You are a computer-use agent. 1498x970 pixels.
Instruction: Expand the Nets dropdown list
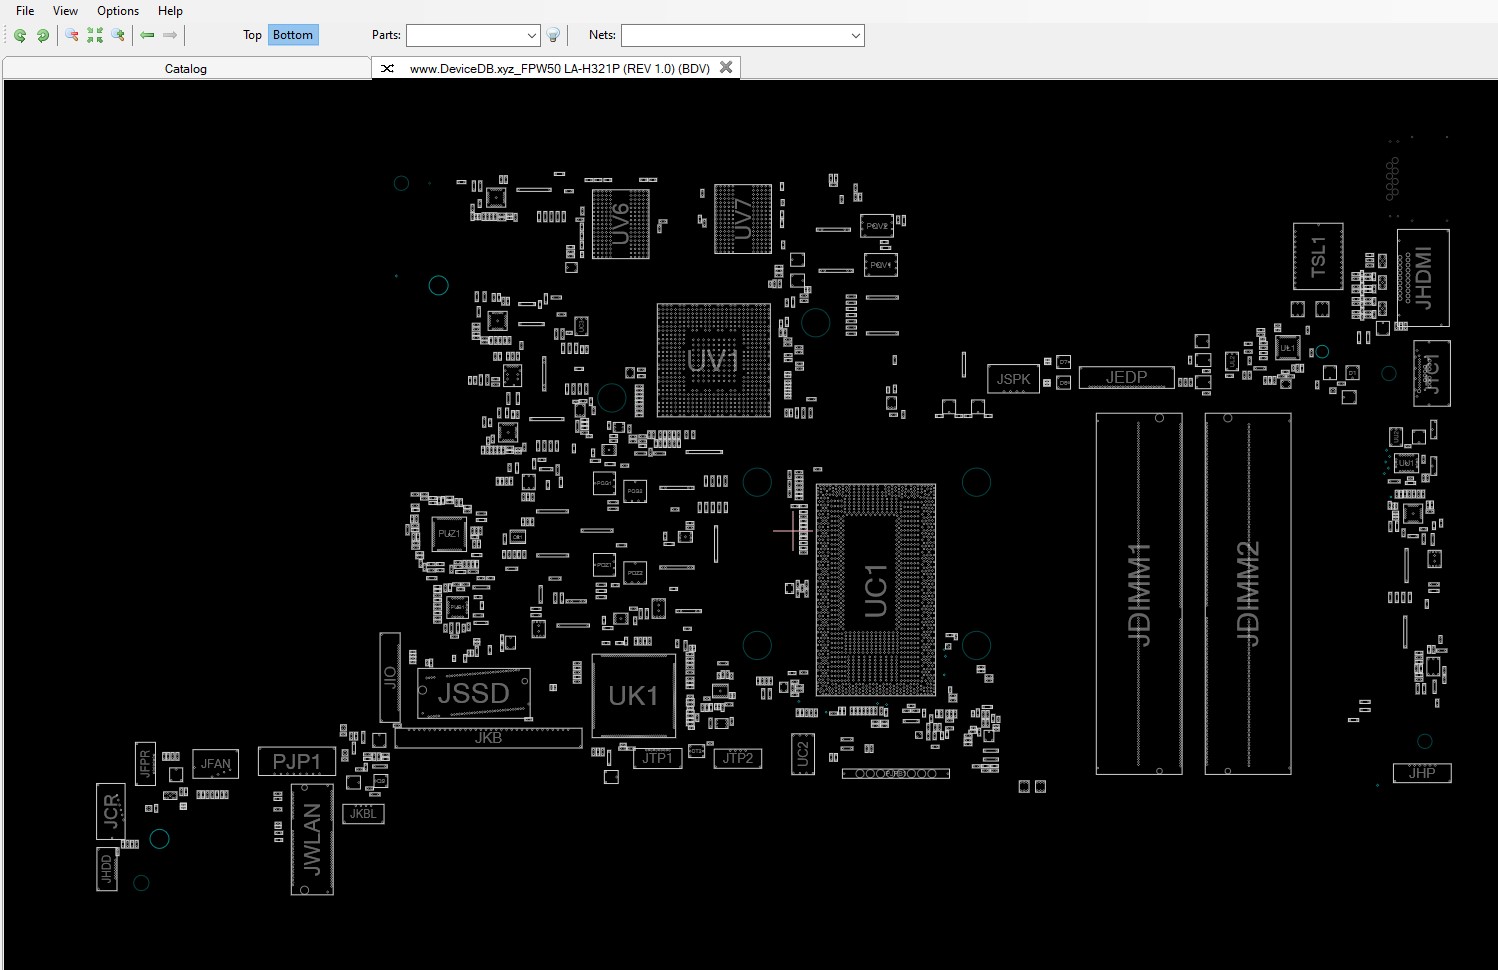pos(855,36)
